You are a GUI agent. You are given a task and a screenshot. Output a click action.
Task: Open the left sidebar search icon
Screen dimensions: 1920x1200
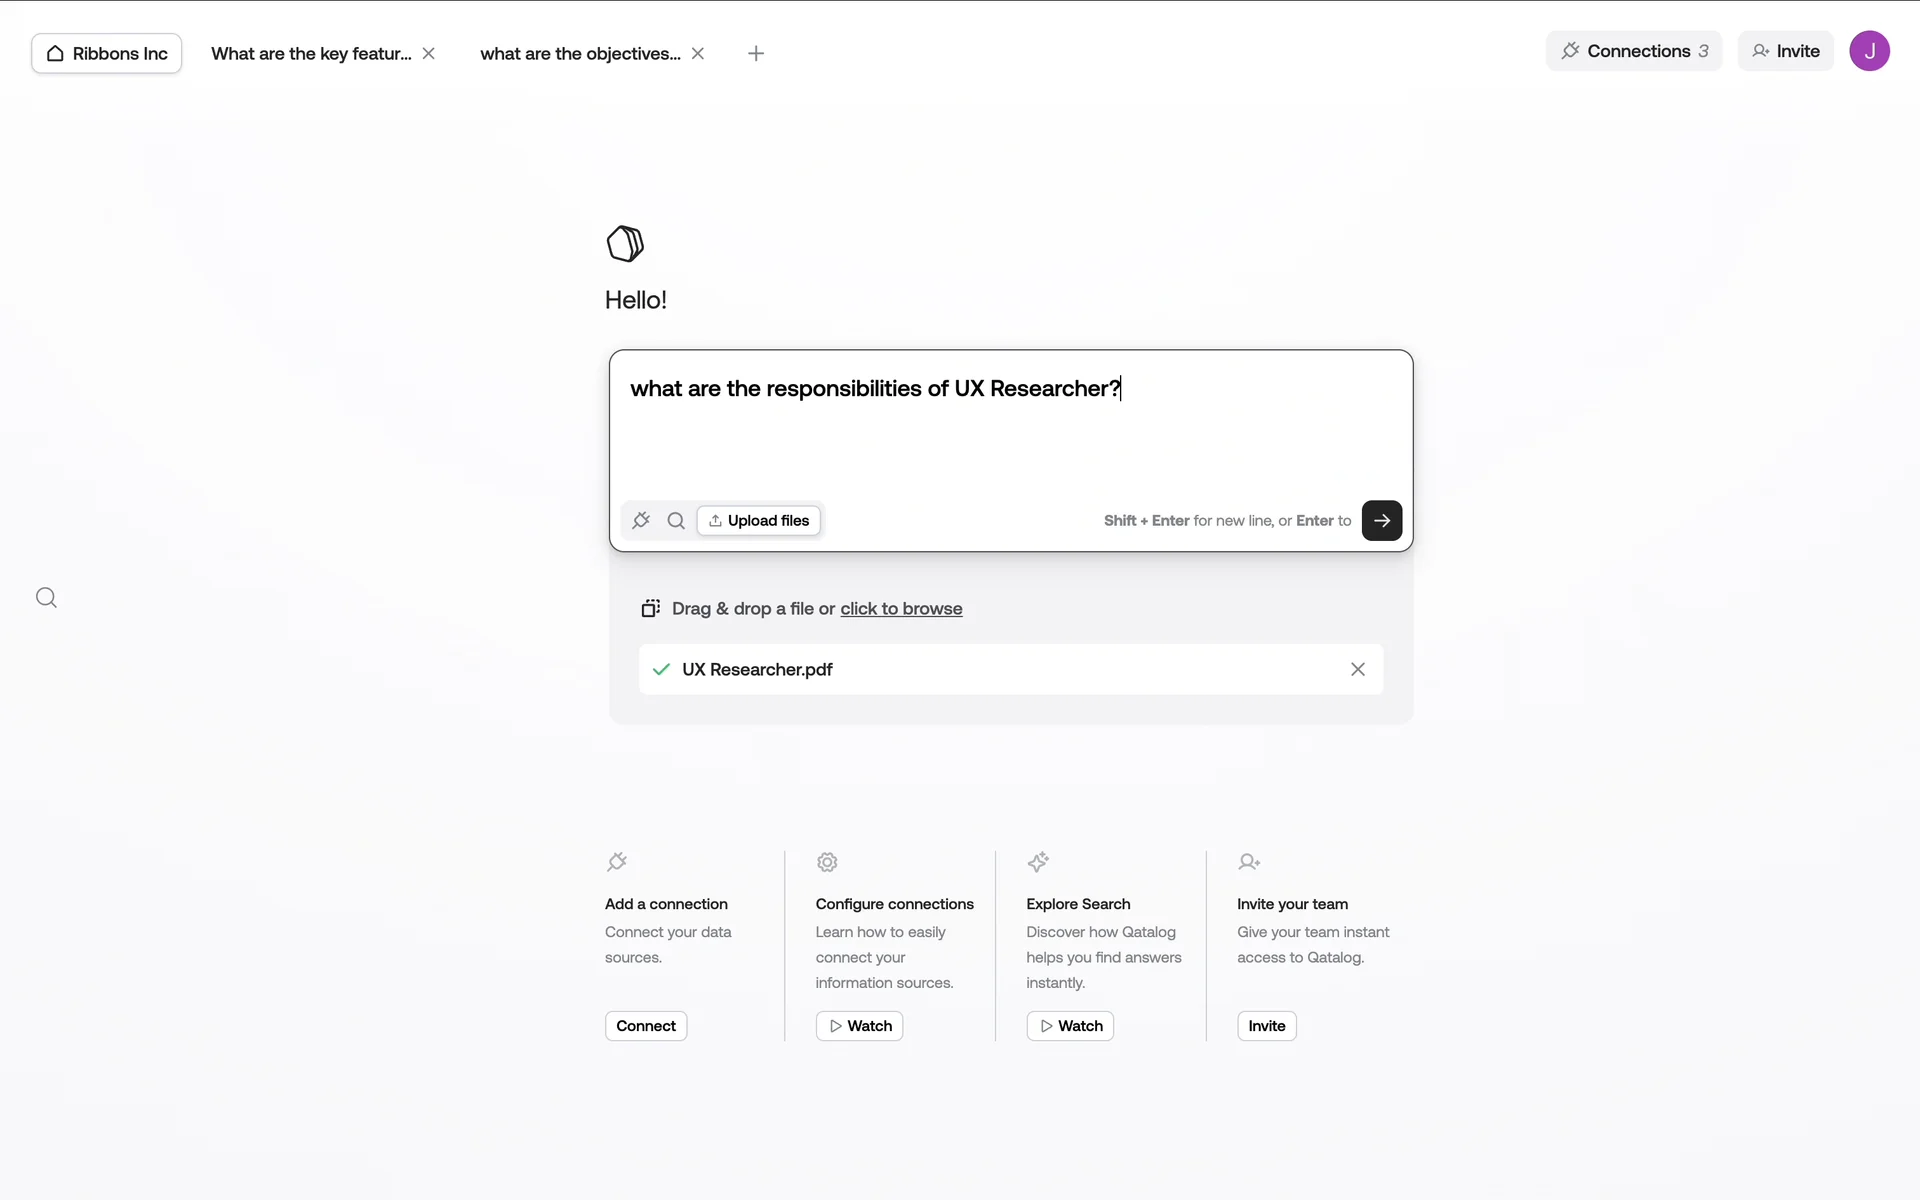(x=46, y=598)
